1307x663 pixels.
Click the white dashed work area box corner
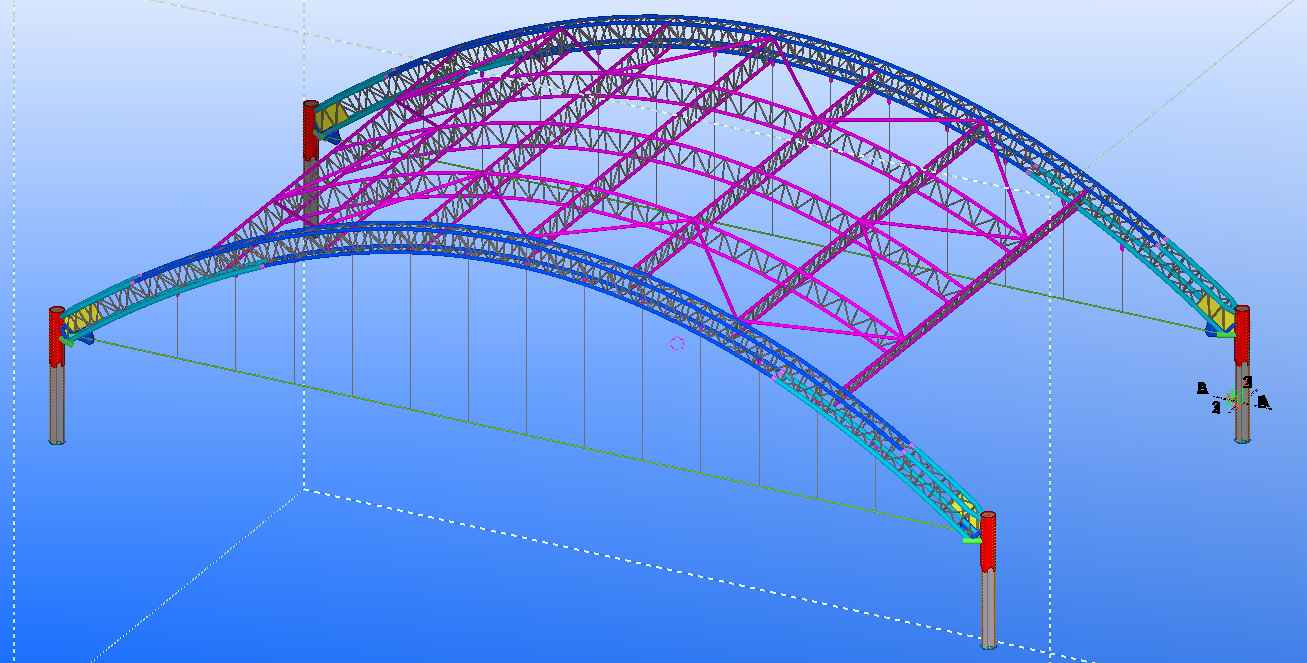pos(304,490)
